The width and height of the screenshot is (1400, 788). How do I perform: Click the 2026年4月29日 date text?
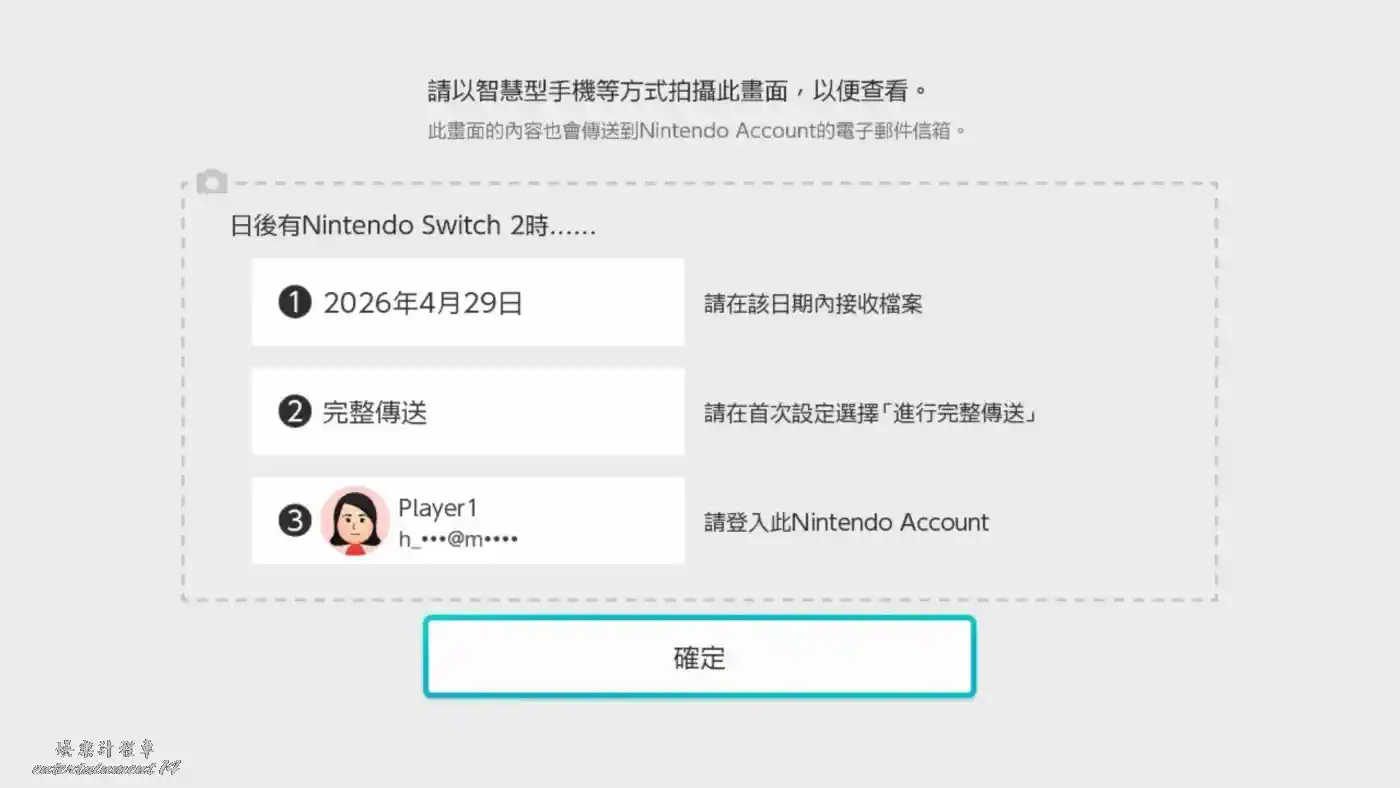pos(423,303)
